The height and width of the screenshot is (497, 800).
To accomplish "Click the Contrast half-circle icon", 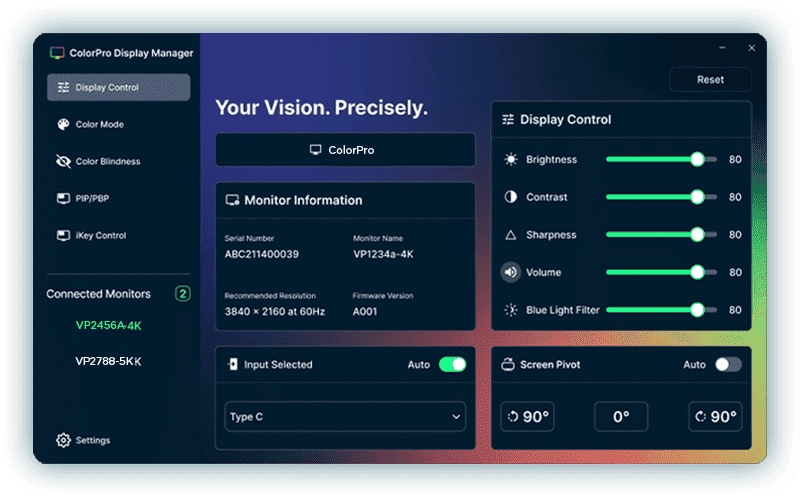I will coord(511,197).
